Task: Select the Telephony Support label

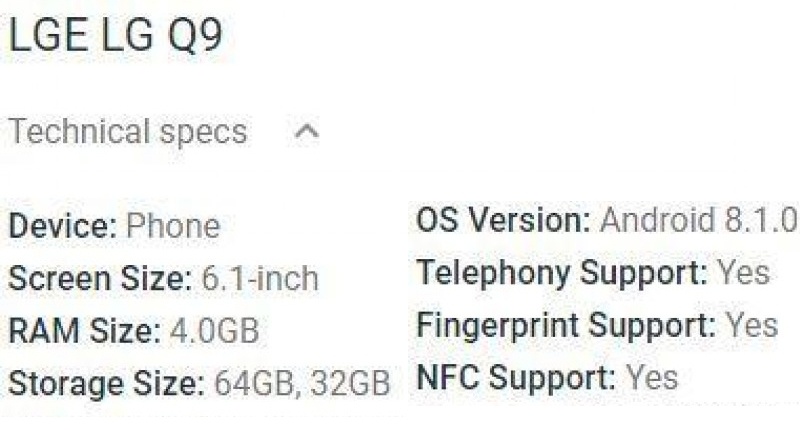Action: pos(561,272)
